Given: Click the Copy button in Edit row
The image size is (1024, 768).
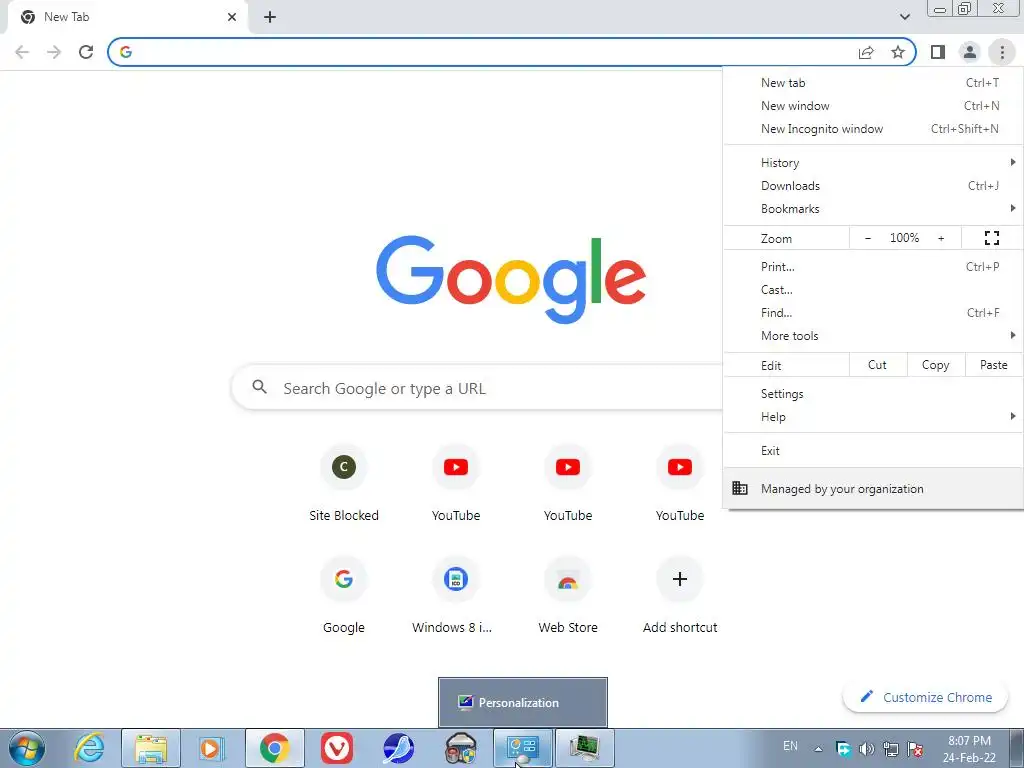Looking at the screenshot, I should (x=935, y=365).
